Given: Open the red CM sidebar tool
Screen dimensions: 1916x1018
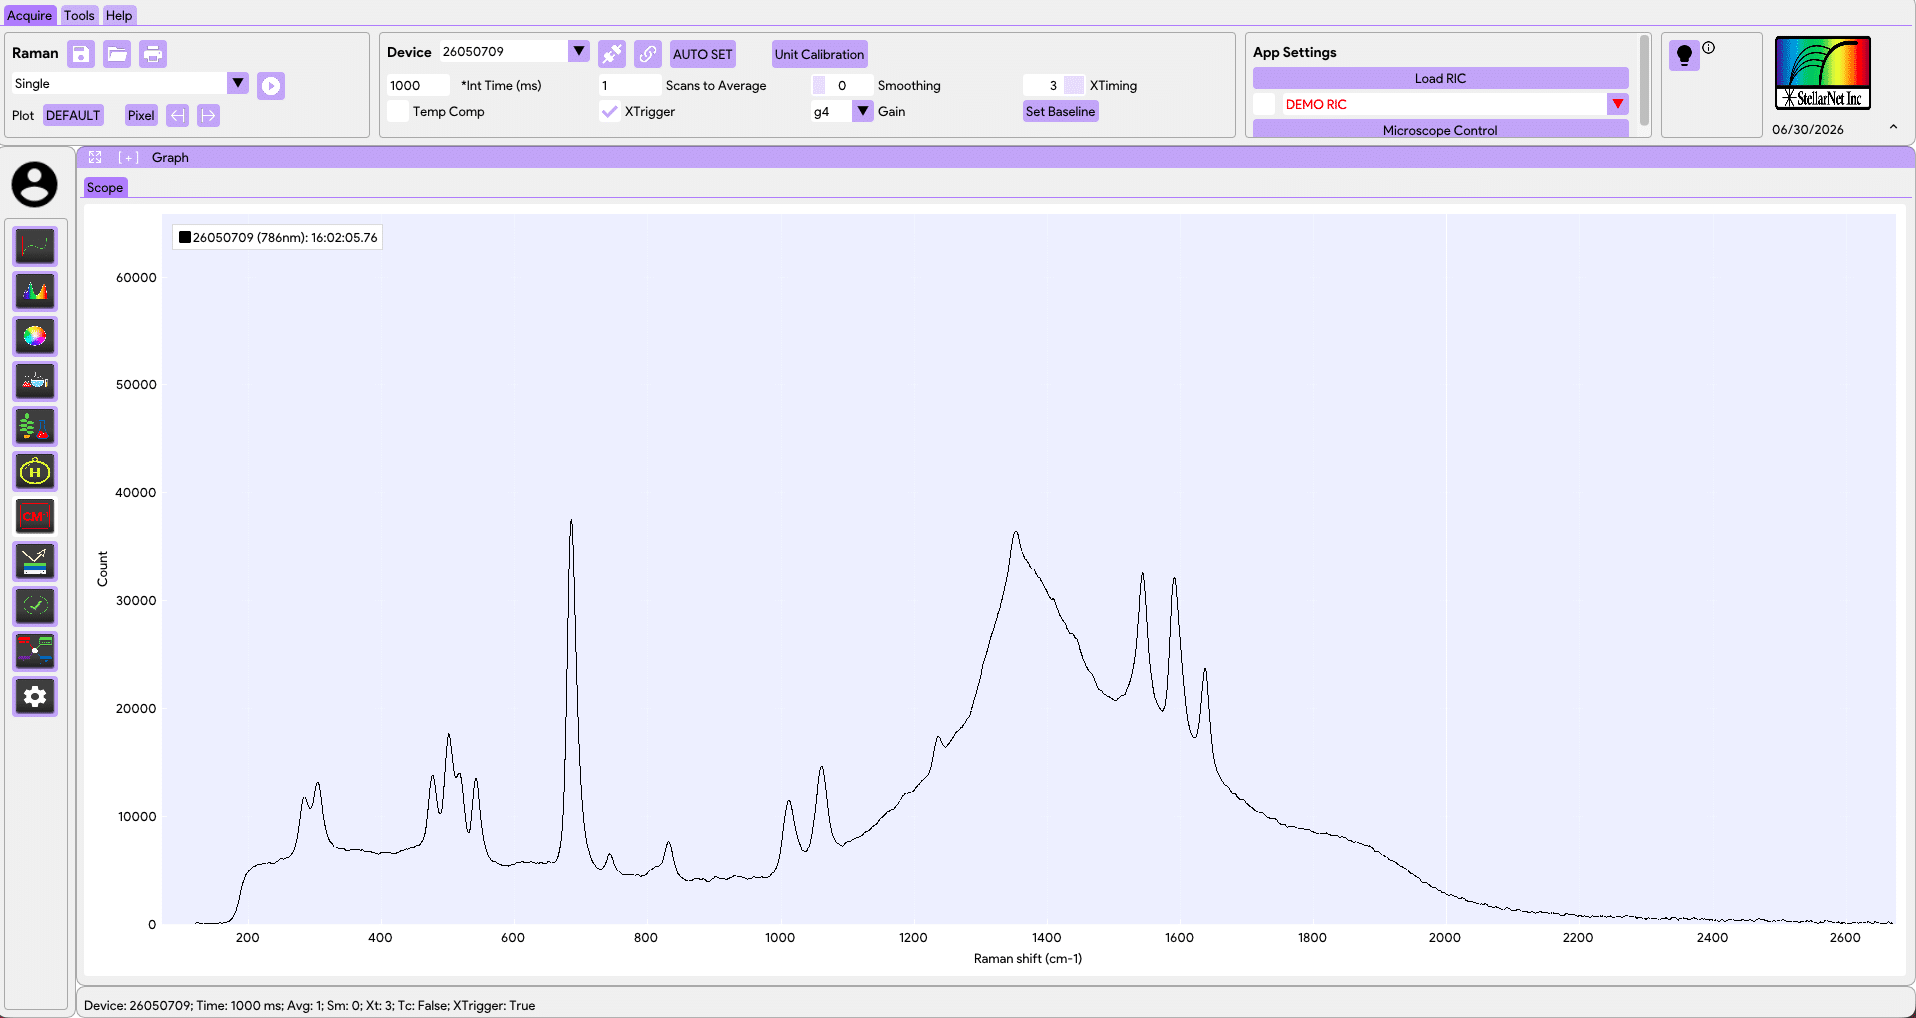Looking at the screenshot, I should click(35, 517).
